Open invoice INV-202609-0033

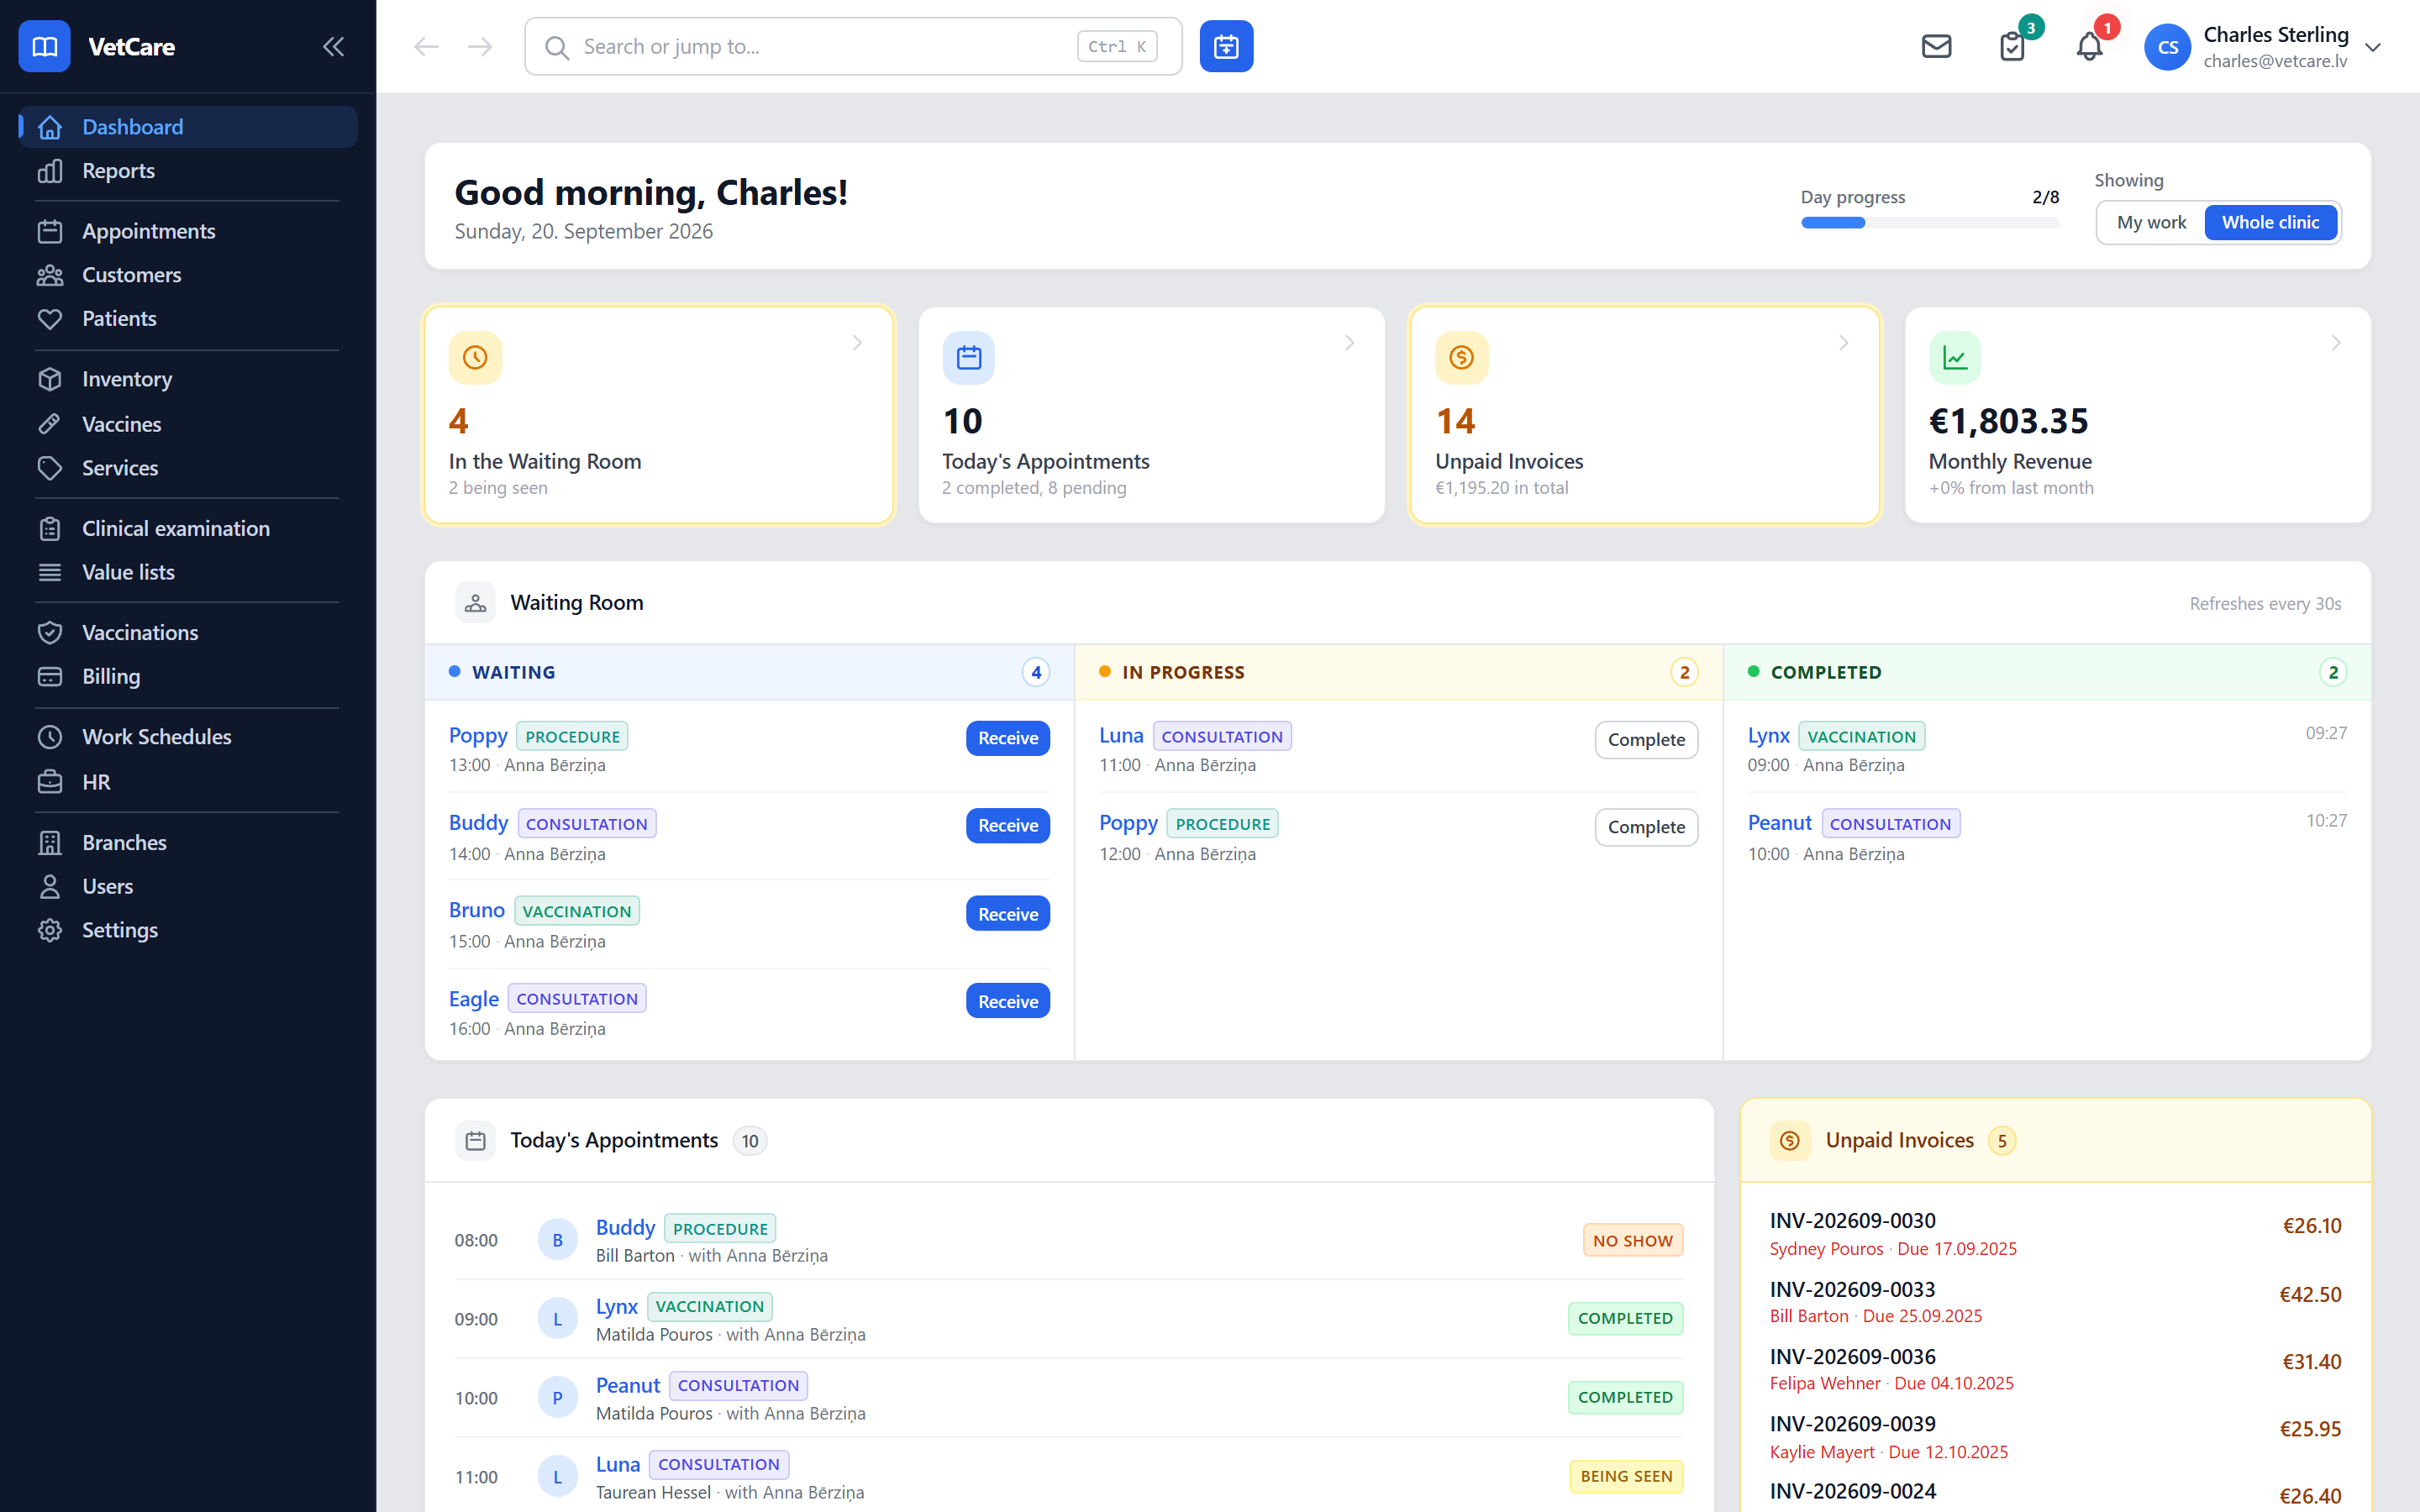1852,1290
